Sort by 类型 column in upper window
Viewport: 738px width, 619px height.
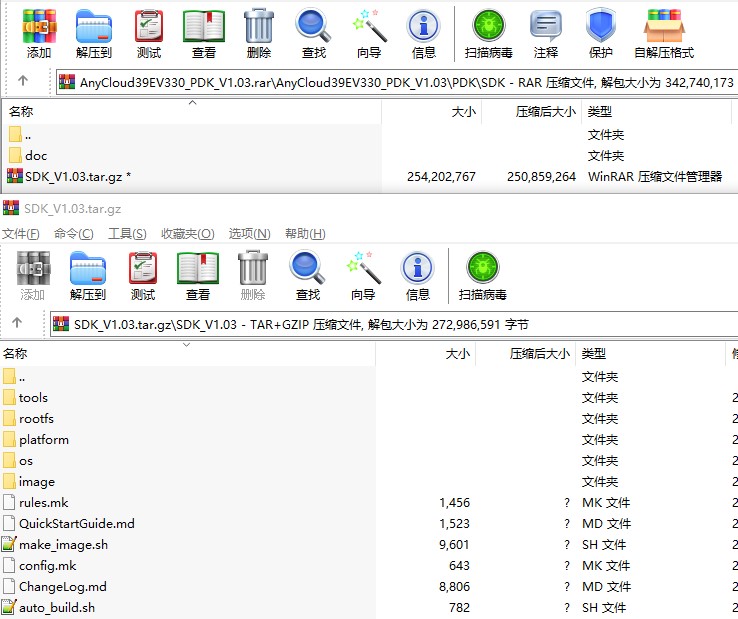tap(657, 112)
